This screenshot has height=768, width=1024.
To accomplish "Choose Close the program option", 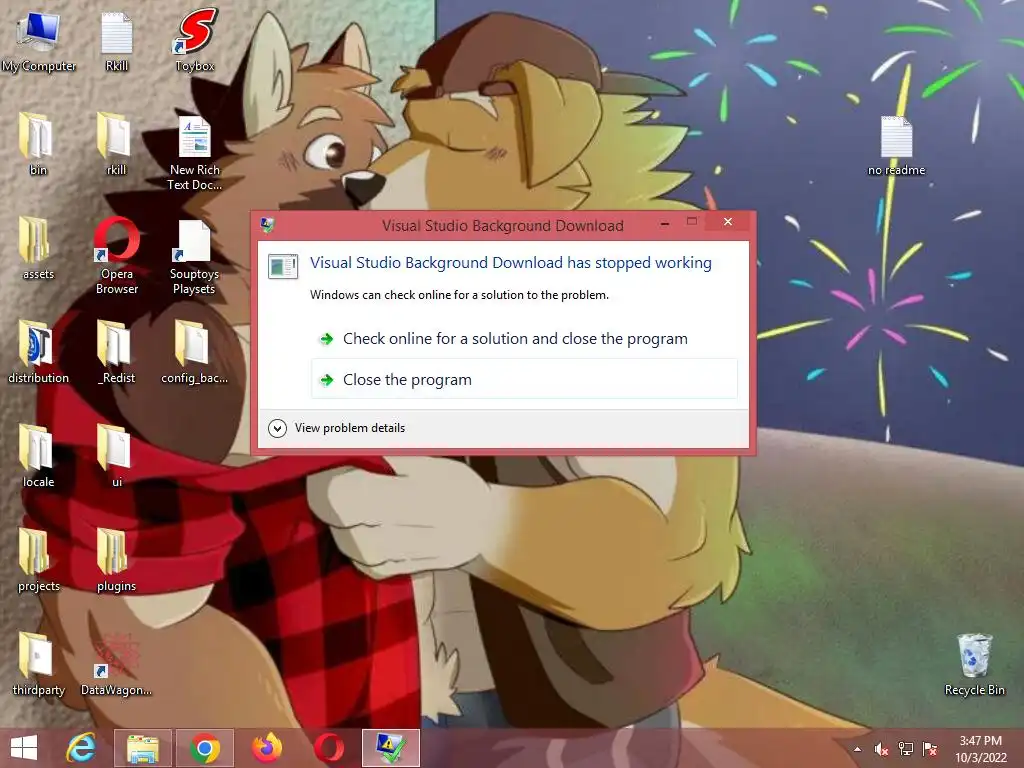I will (x=524, y=379).
